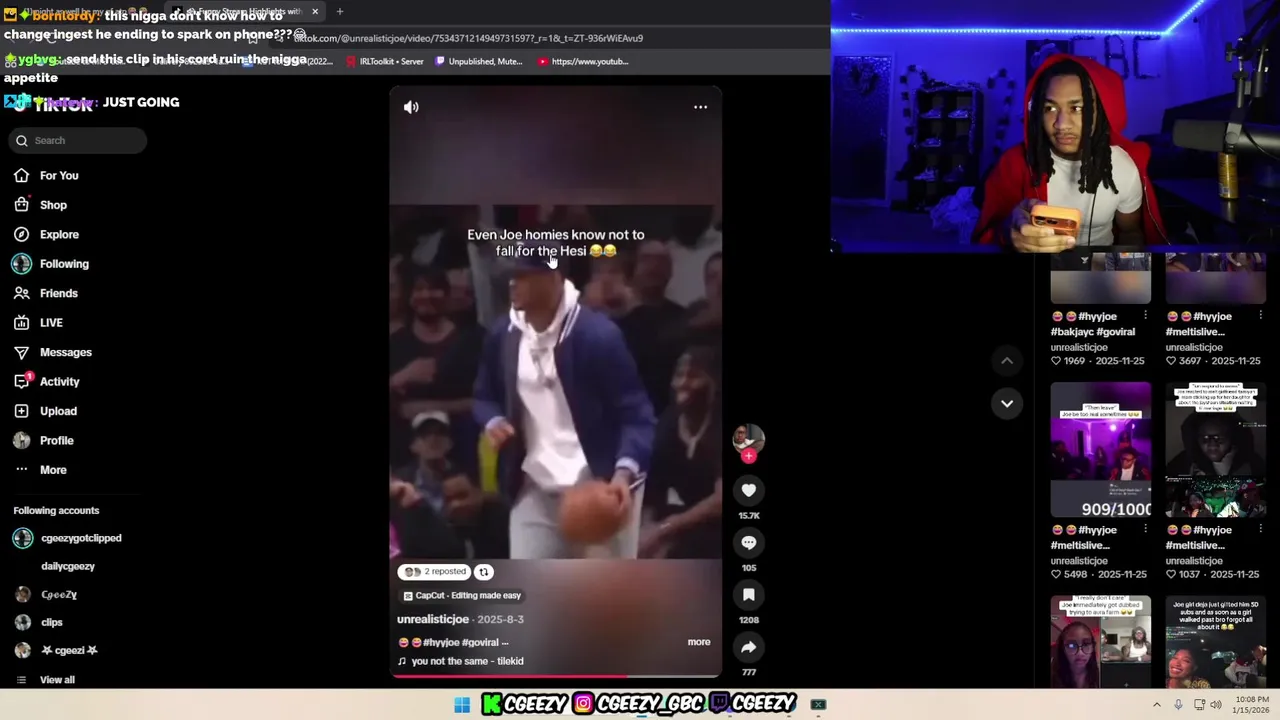Open the video thumbnail above the 1037 likes caption

[1215, 451]
